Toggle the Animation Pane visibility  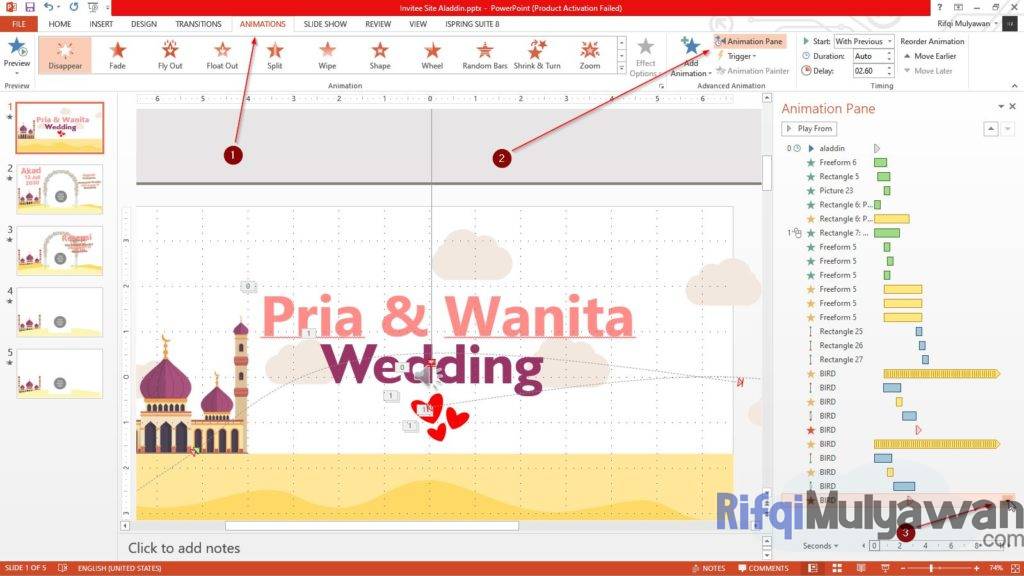click(749, 41)
